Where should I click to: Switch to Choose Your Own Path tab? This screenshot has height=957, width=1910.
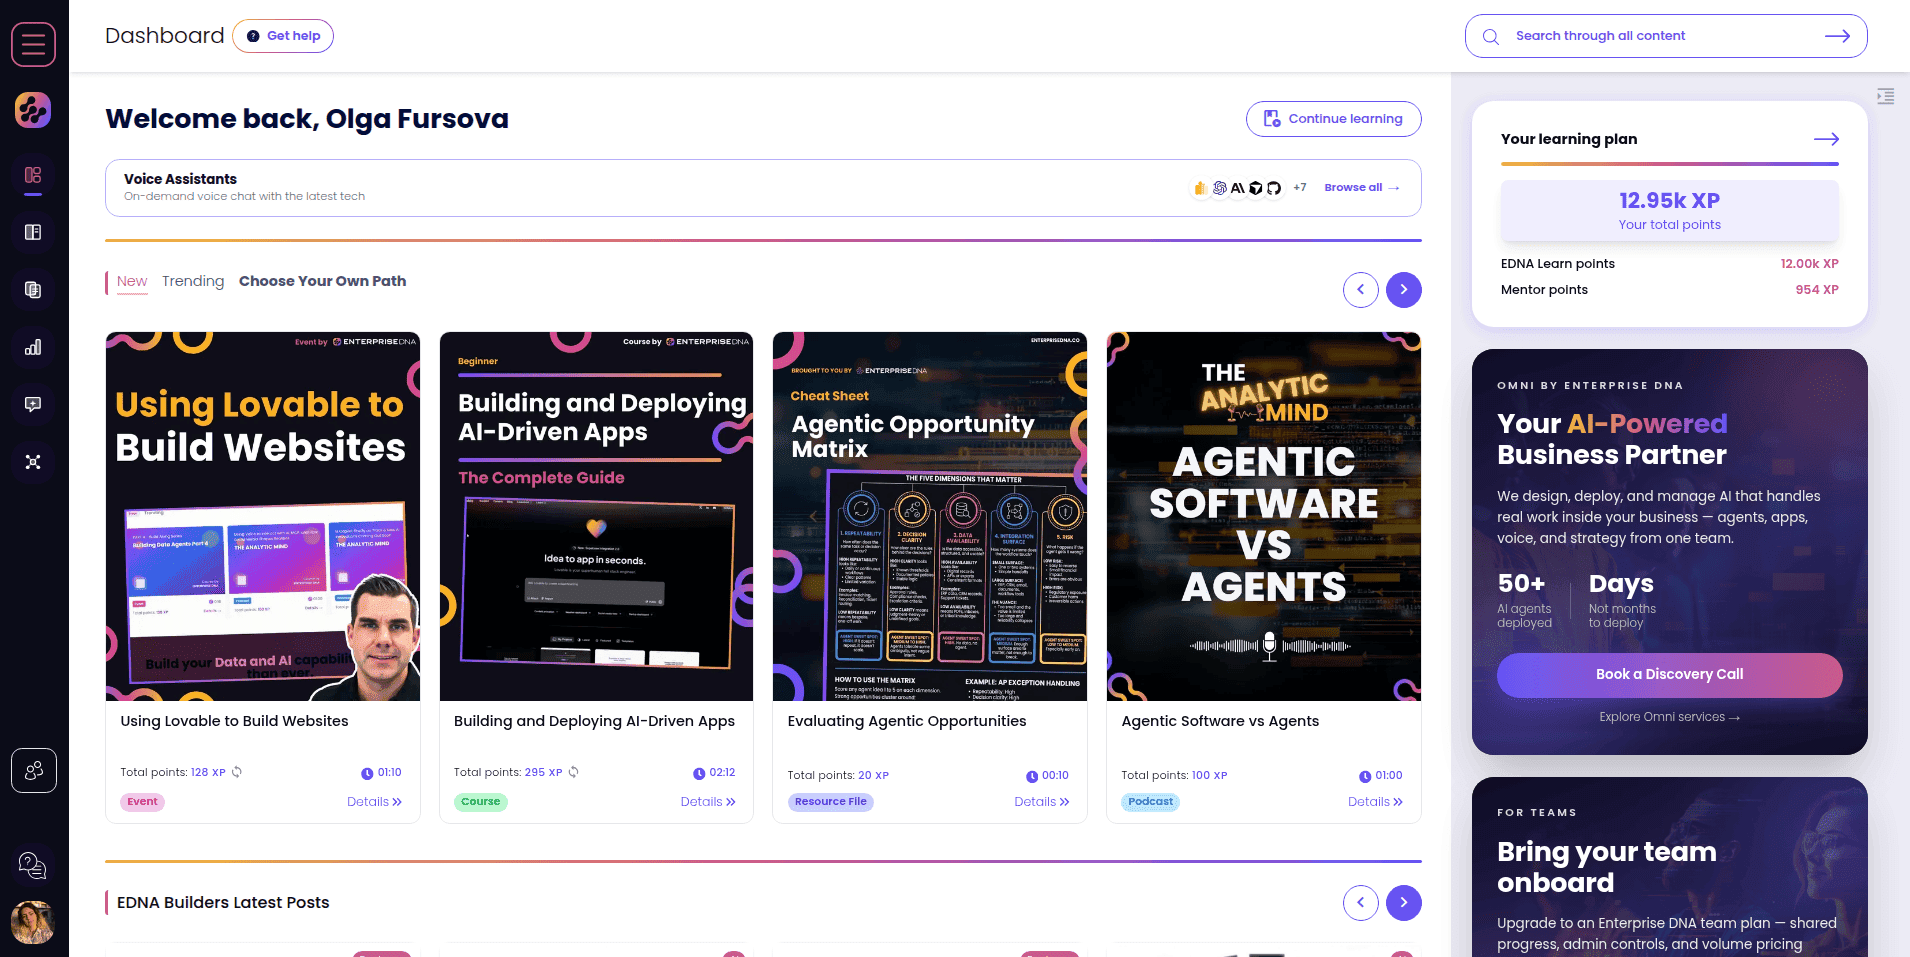click(x=322, y=282)
